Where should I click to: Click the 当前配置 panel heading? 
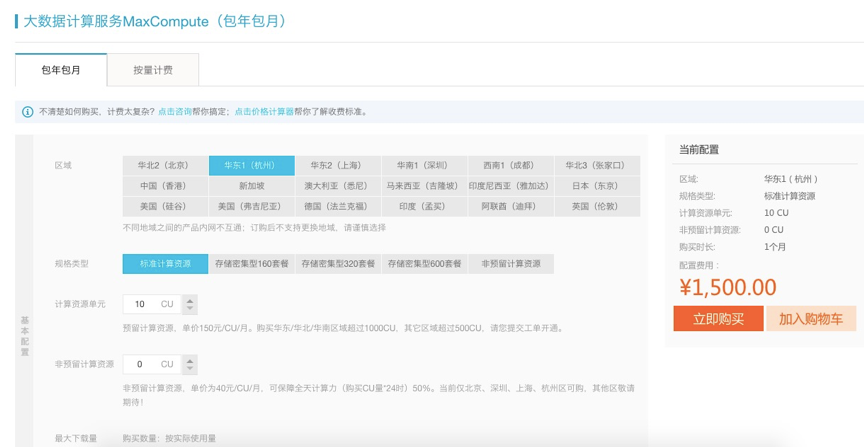[x=699, y=150]
